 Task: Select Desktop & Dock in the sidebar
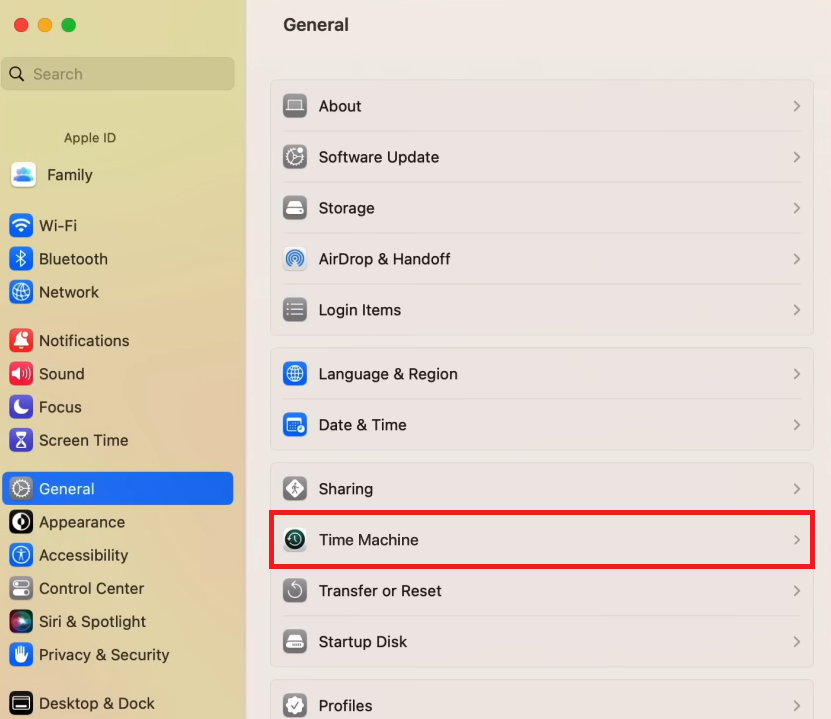pos(22,703)
